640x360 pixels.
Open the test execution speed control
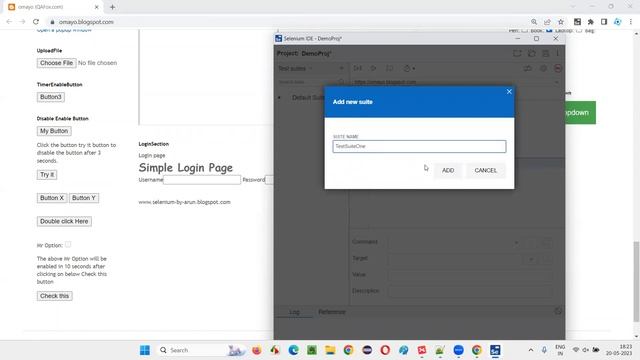pos(409,68)
